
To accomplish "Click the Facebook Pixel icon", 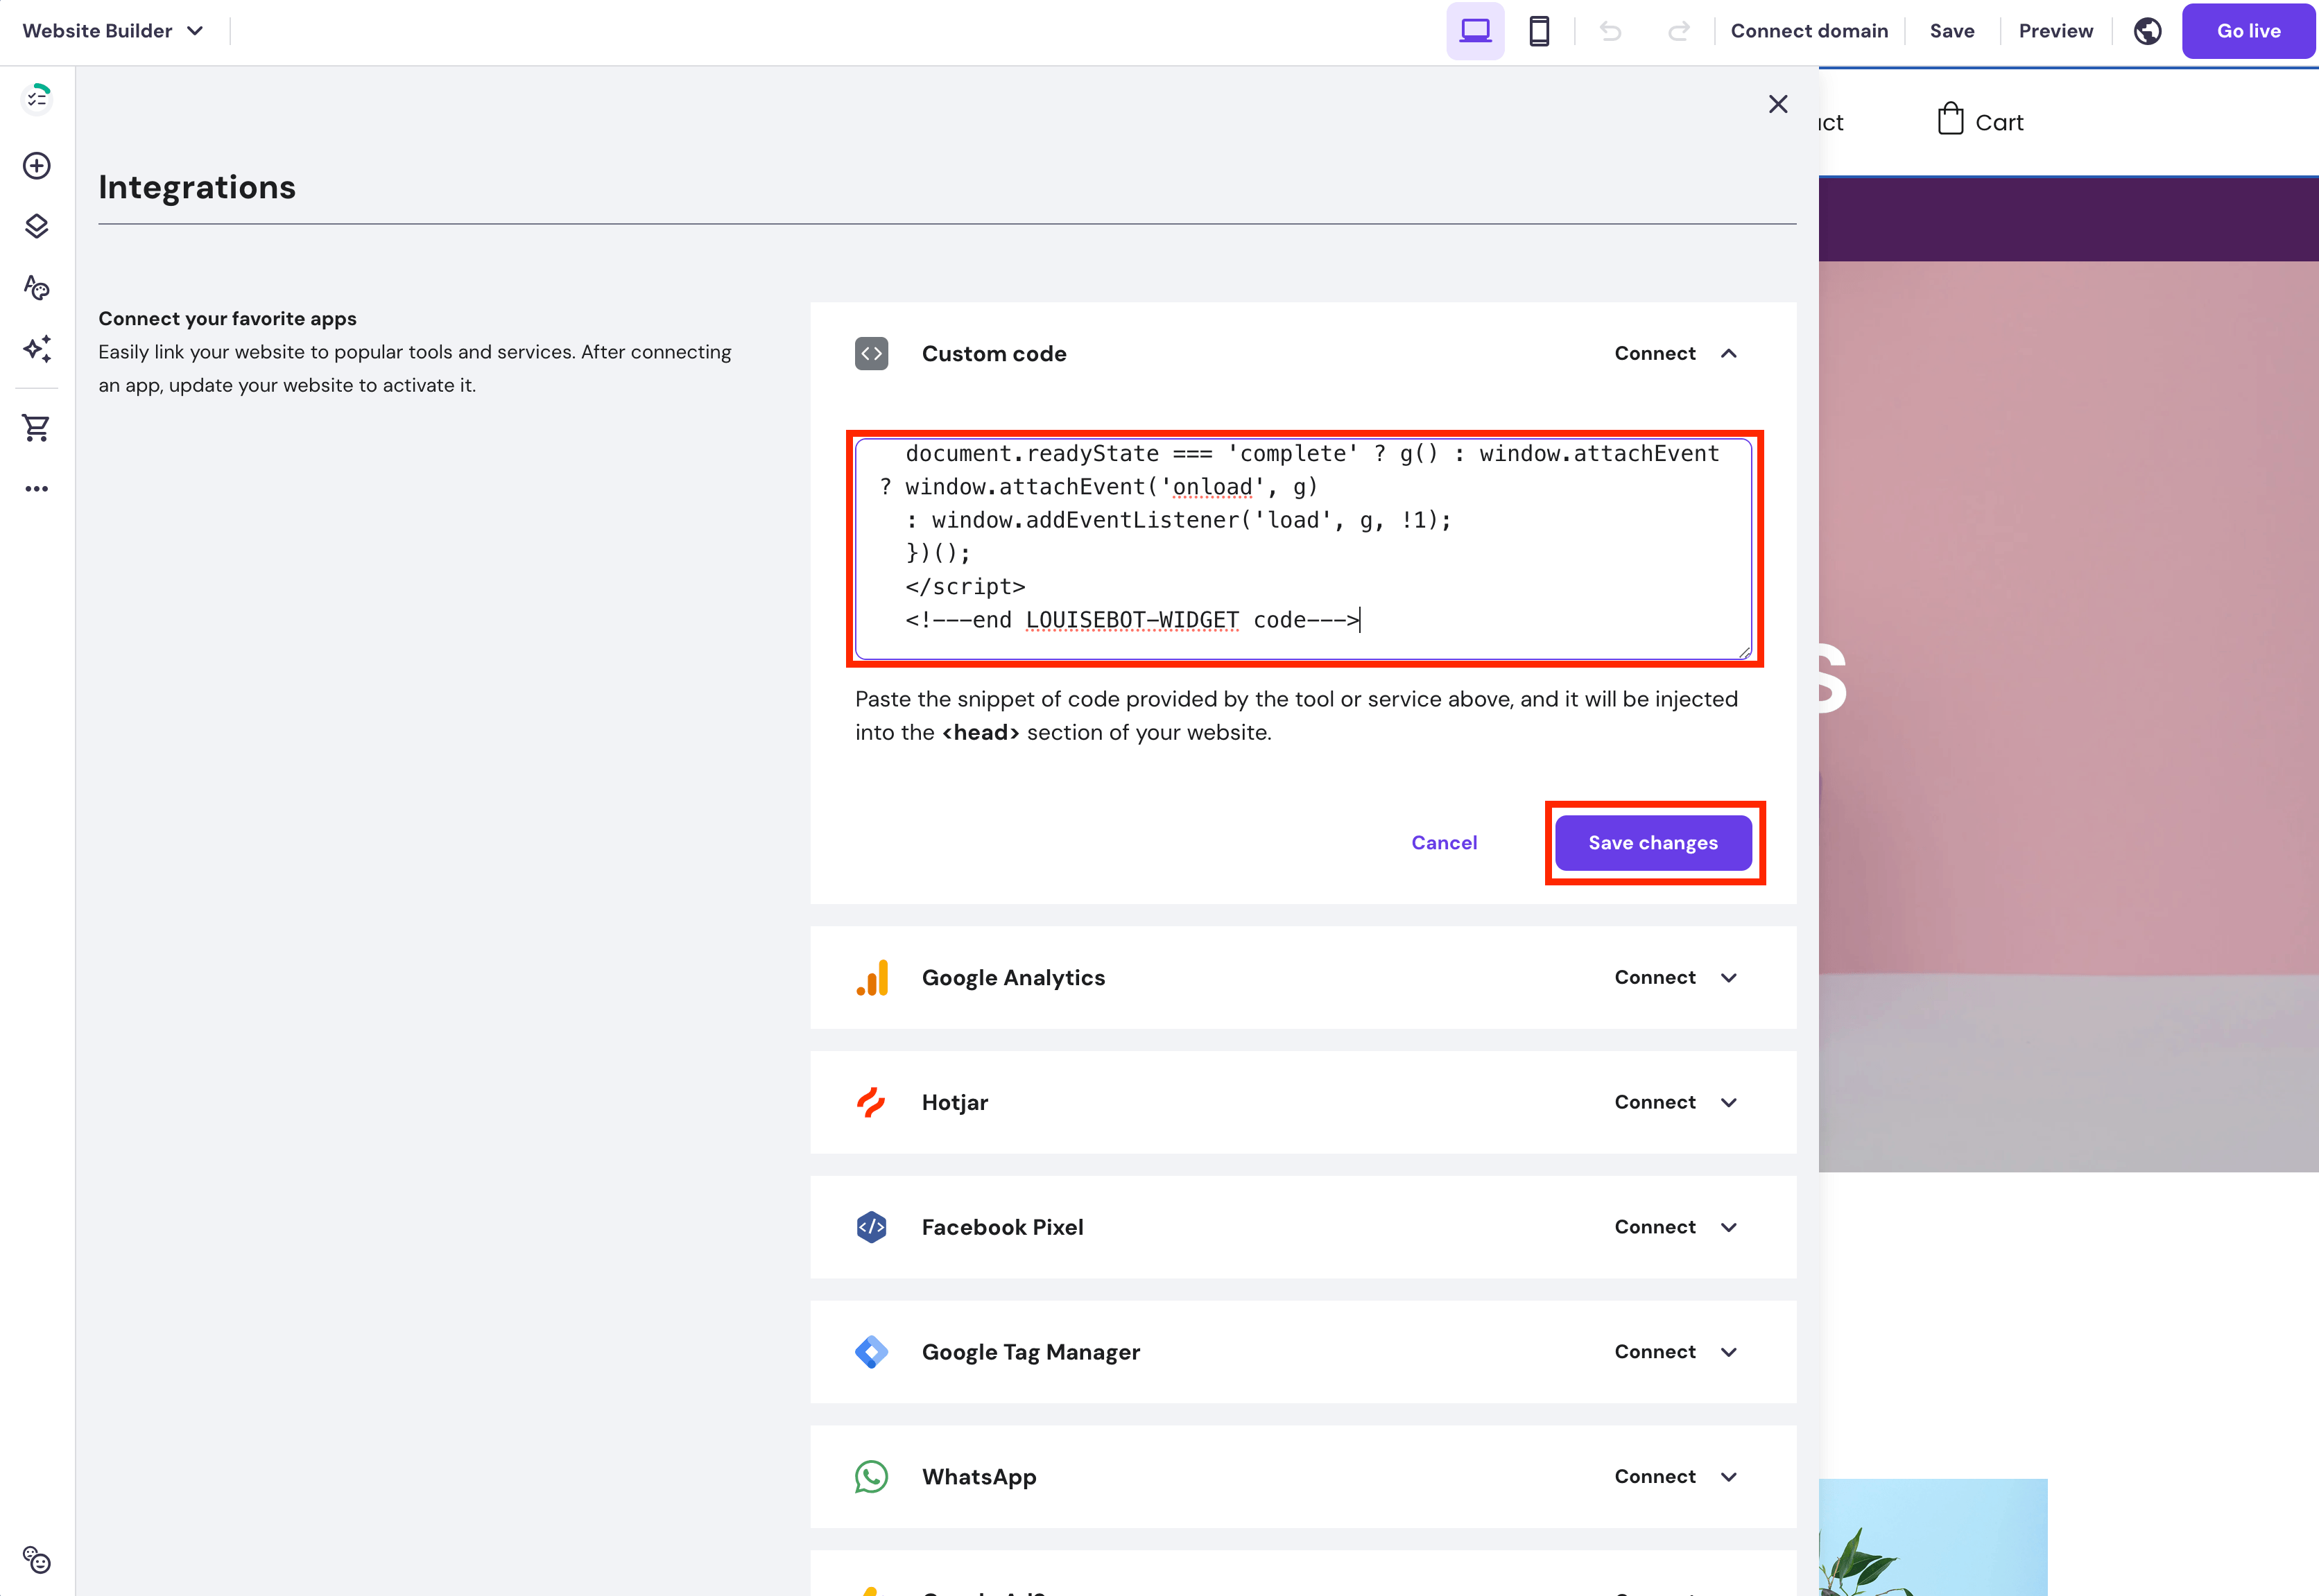I will pos(872,1227).
